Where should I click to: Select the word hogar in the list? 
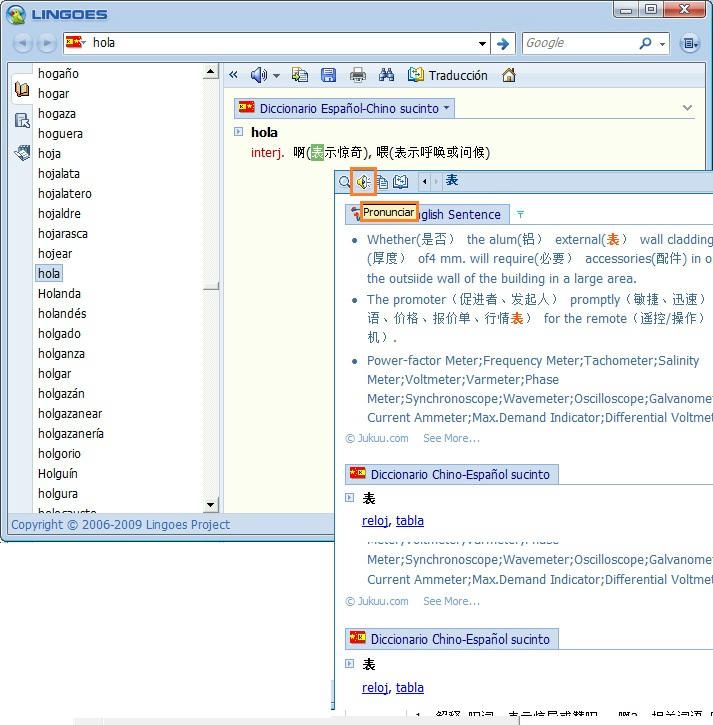point(54,93)
